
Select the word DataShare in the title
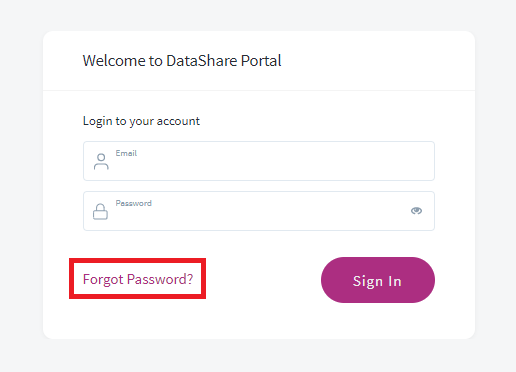(x=202, y=61)
